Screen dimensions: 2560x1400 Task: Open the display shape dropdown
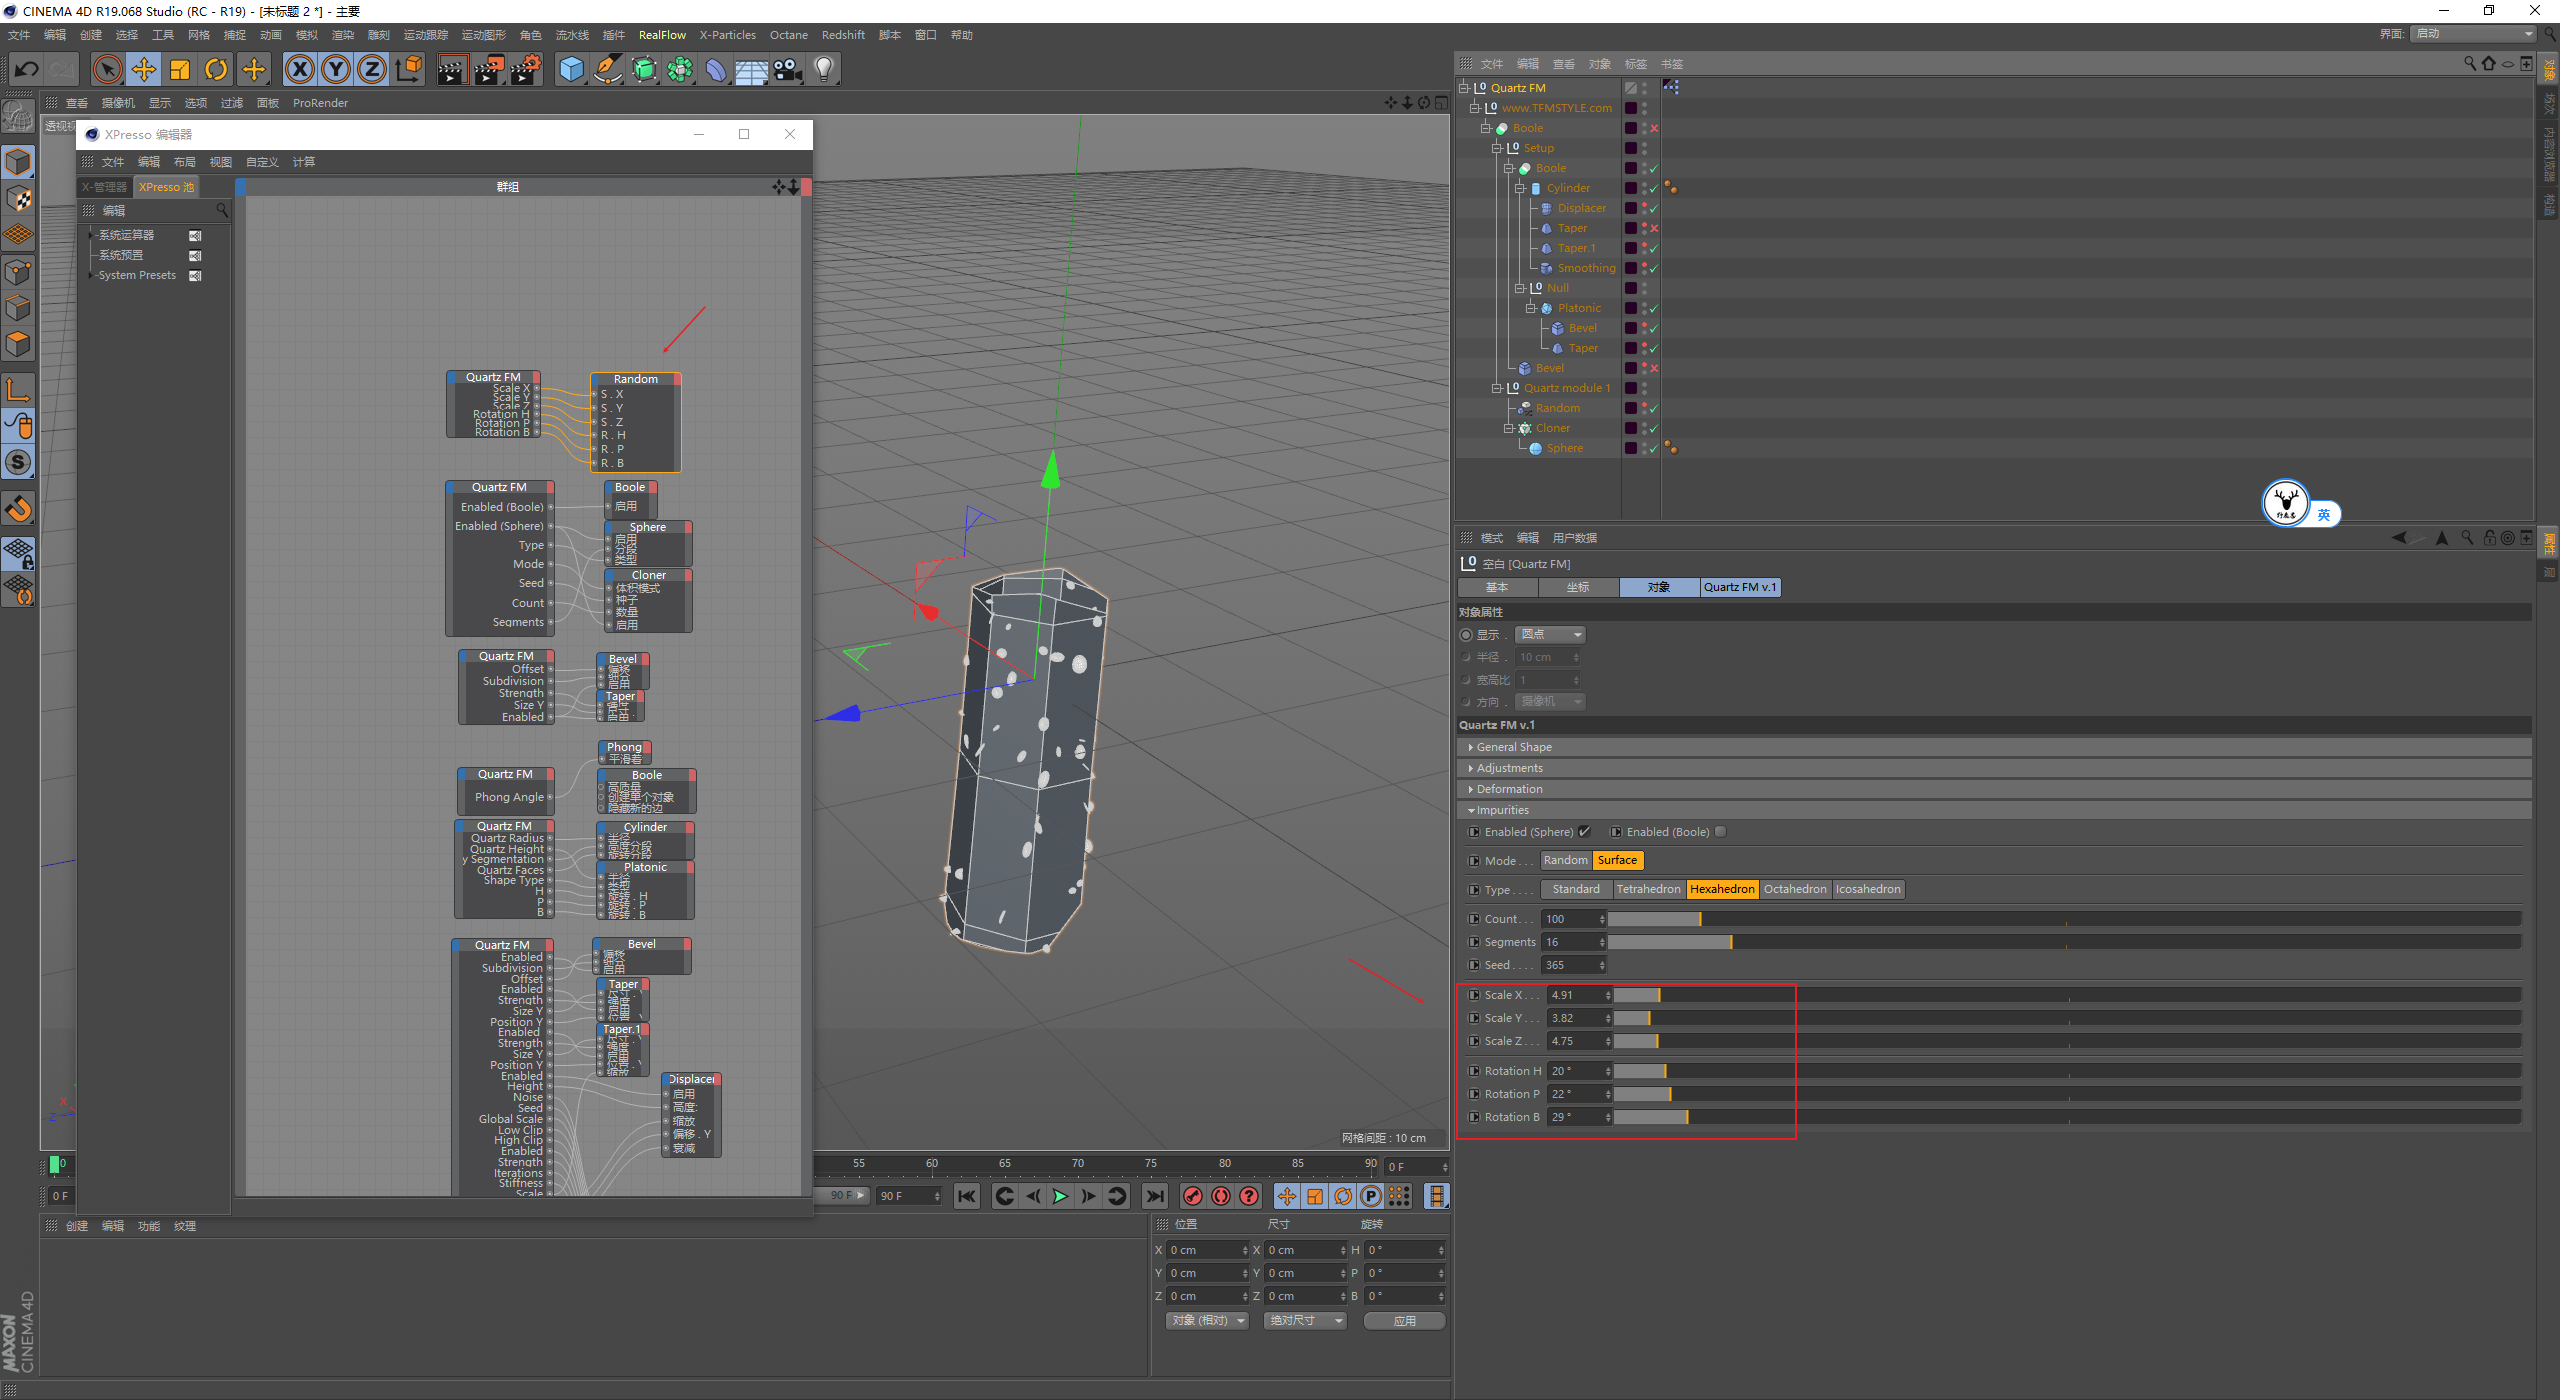[x=1550, y=635]
